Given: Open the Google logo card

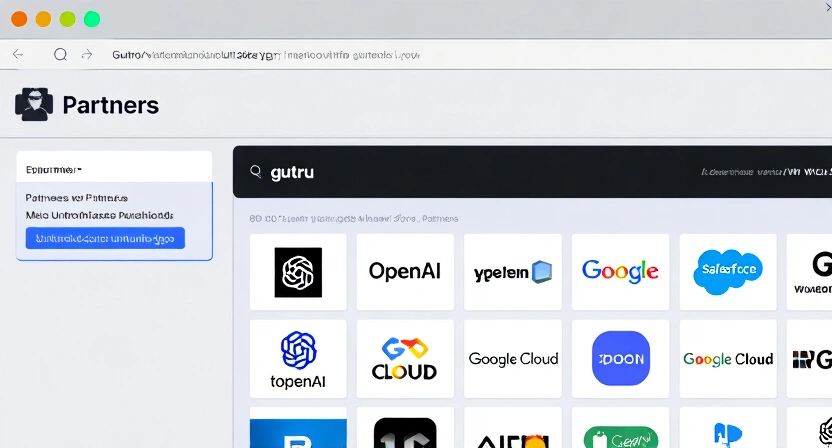Looking at the screenshot, I should [x=620, y=272].
